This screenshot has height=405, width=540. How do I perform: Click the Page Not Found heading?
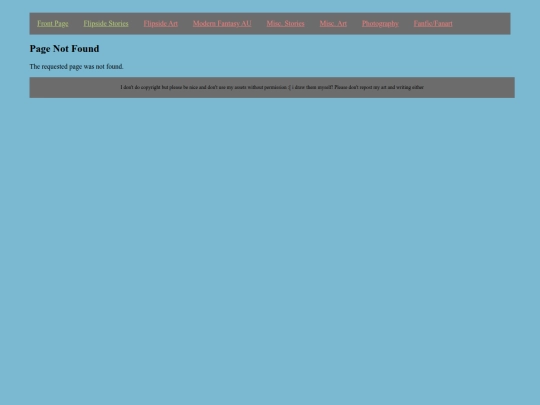pyautogui.click(x=64, y=49)
